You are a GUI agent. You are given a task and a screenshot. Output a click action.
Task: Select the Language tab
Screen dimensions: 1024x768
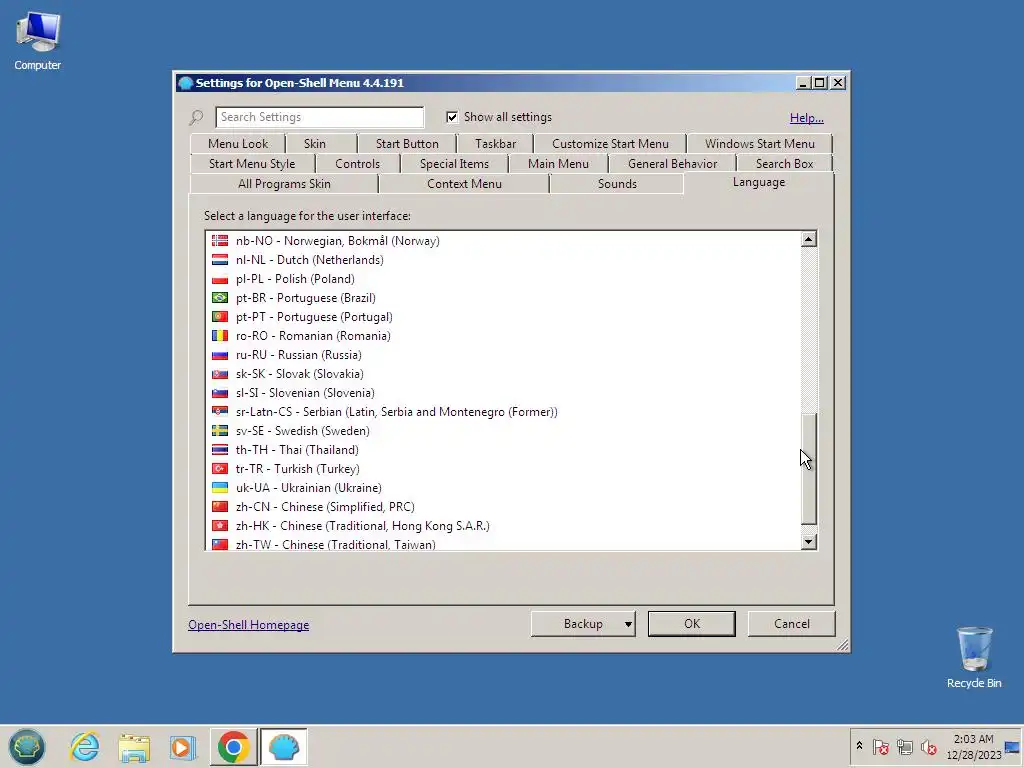(x=759, y=182)
